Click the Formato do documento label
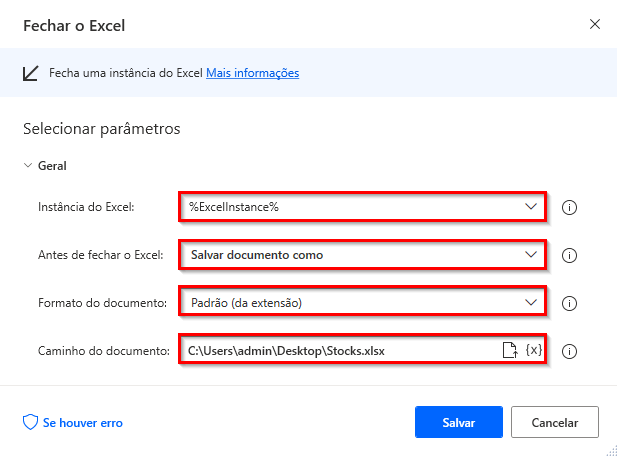The image size is (617, 456). [x=102, y=303]
